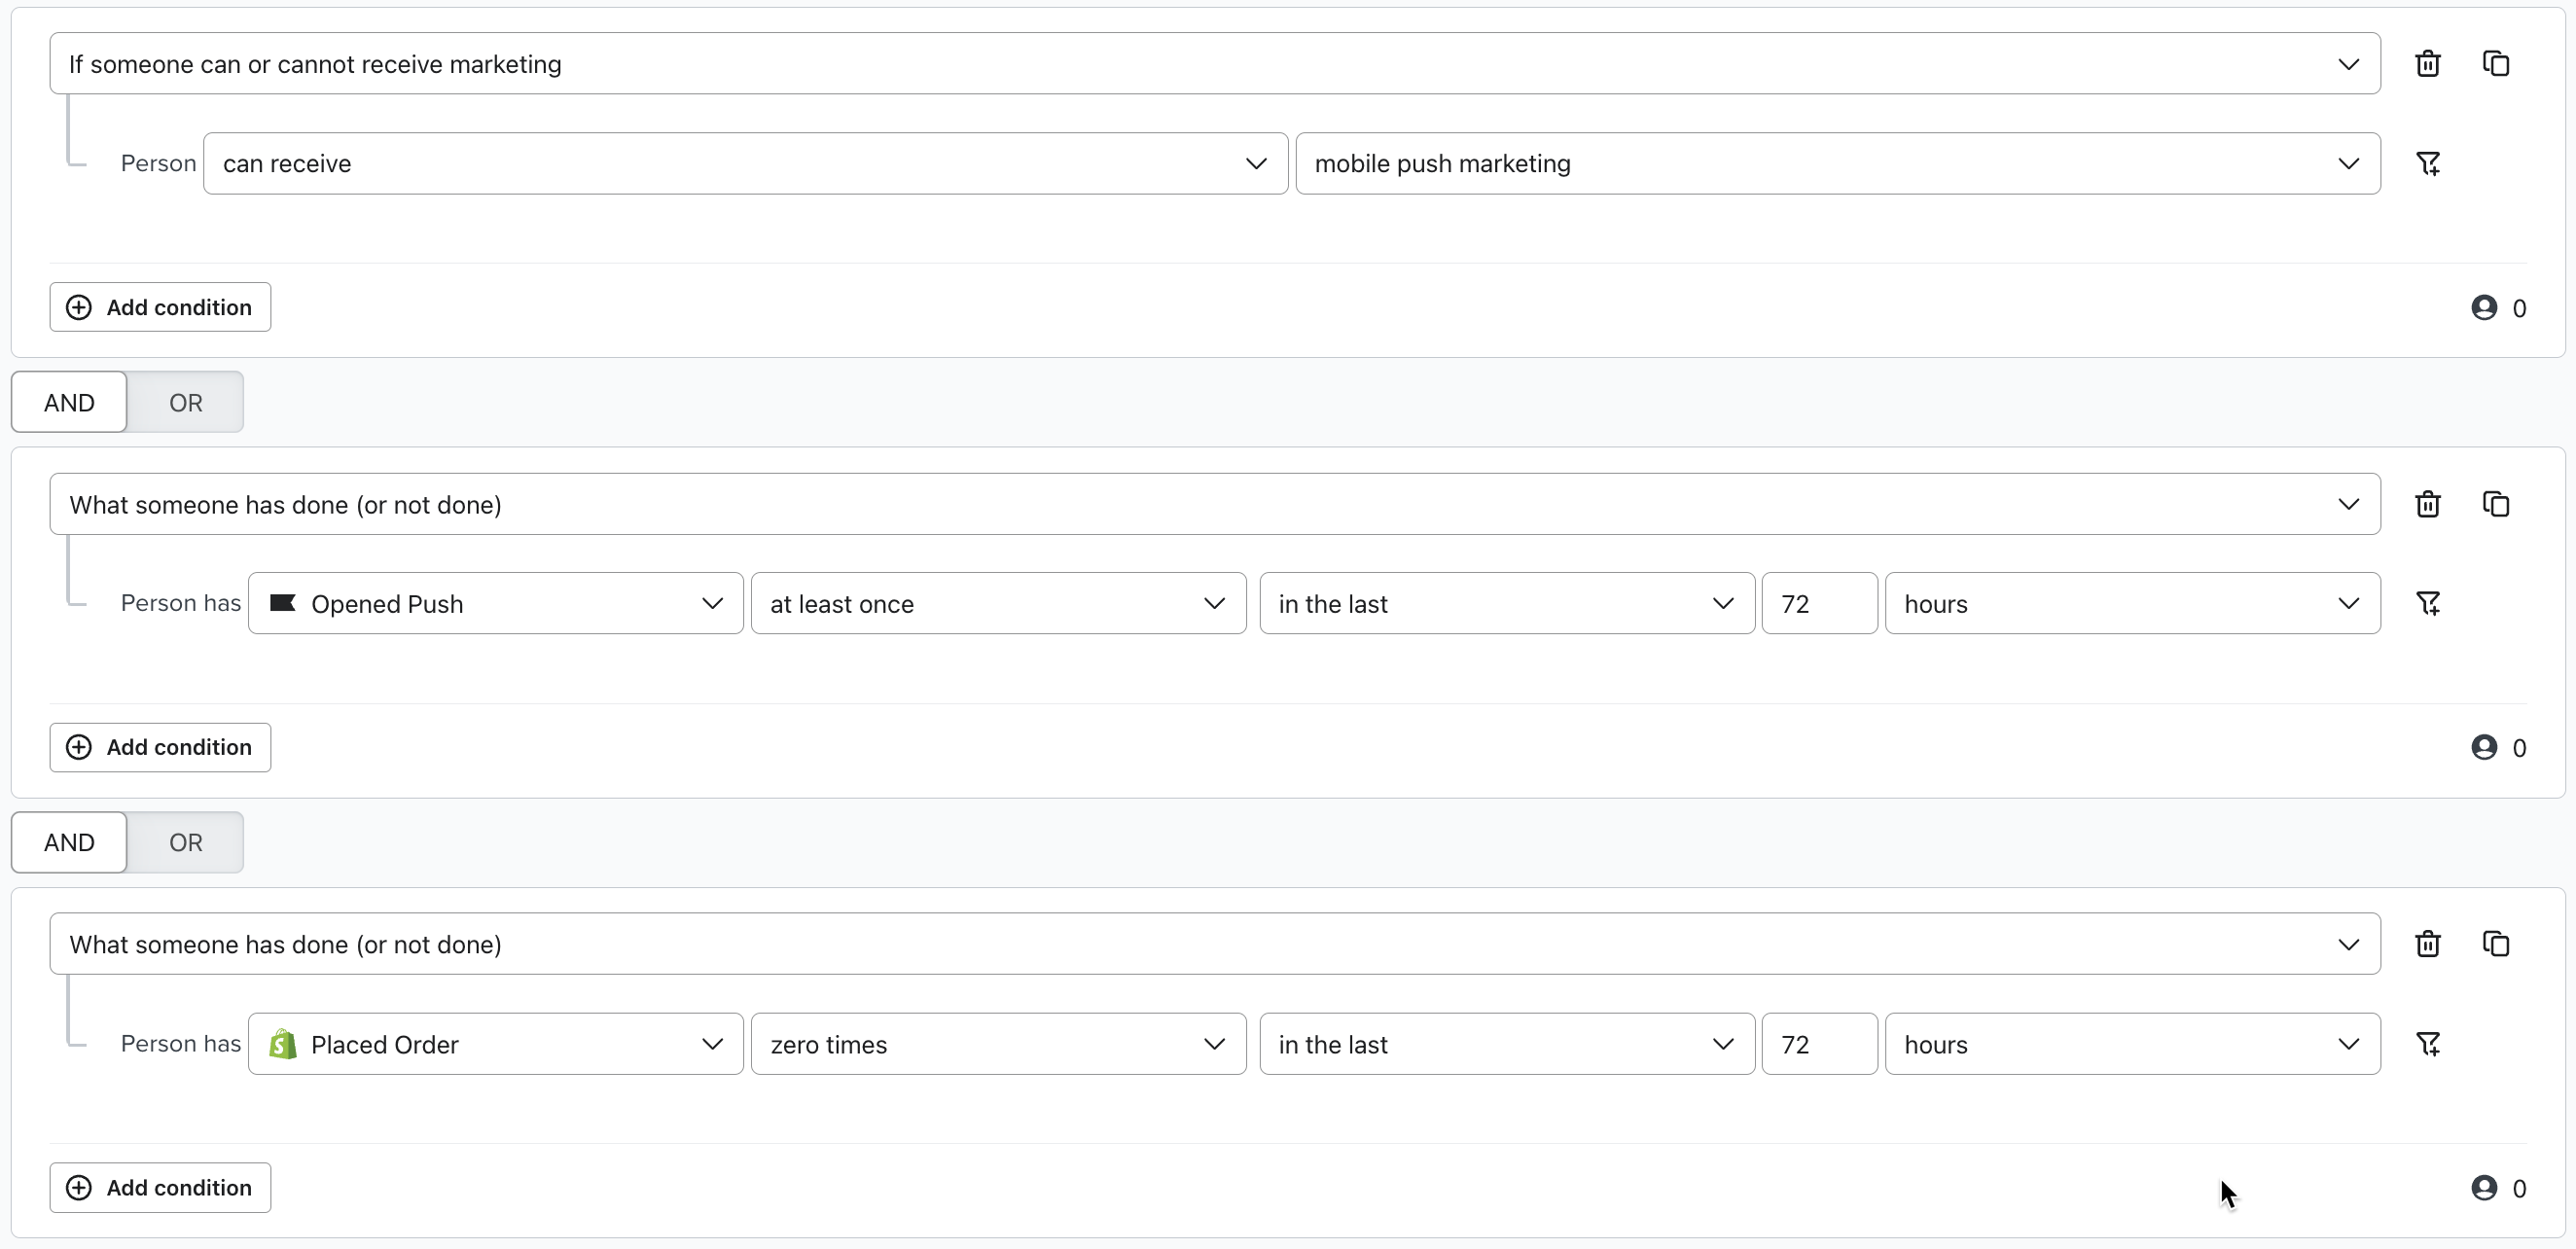The height and width of the screenshot is (1249, 2576).
Task: Open the mobile push marketing dropdown
Action: (x=1836, y=163)
